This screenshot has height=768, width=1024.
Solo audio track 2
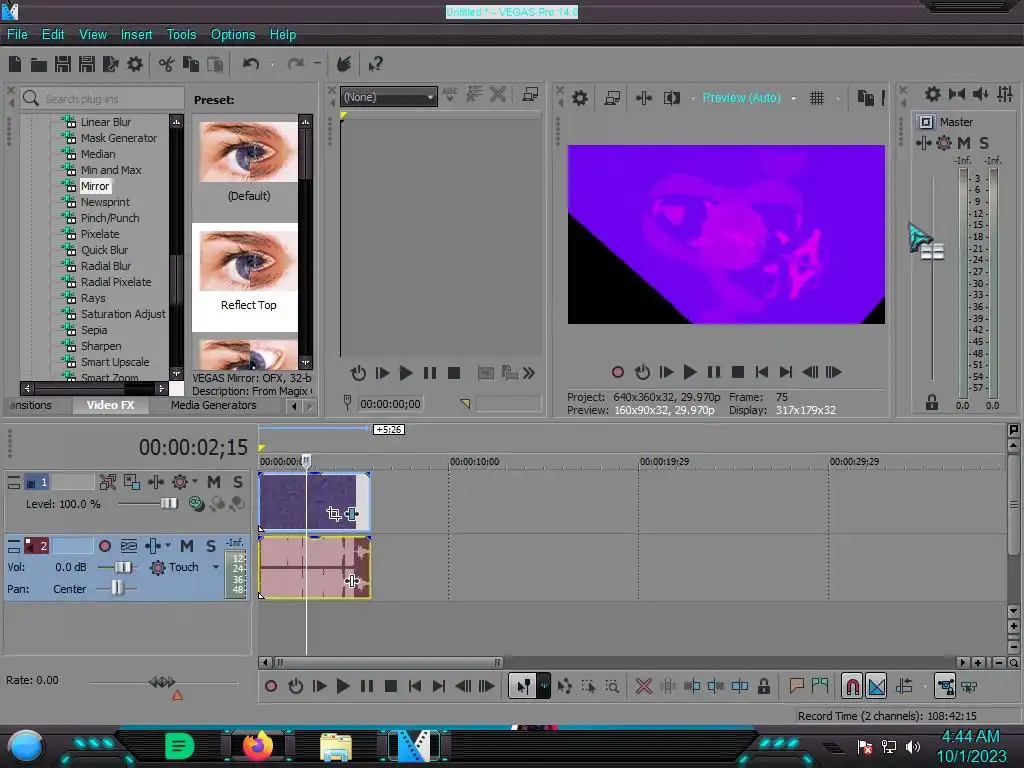(210, 546)
